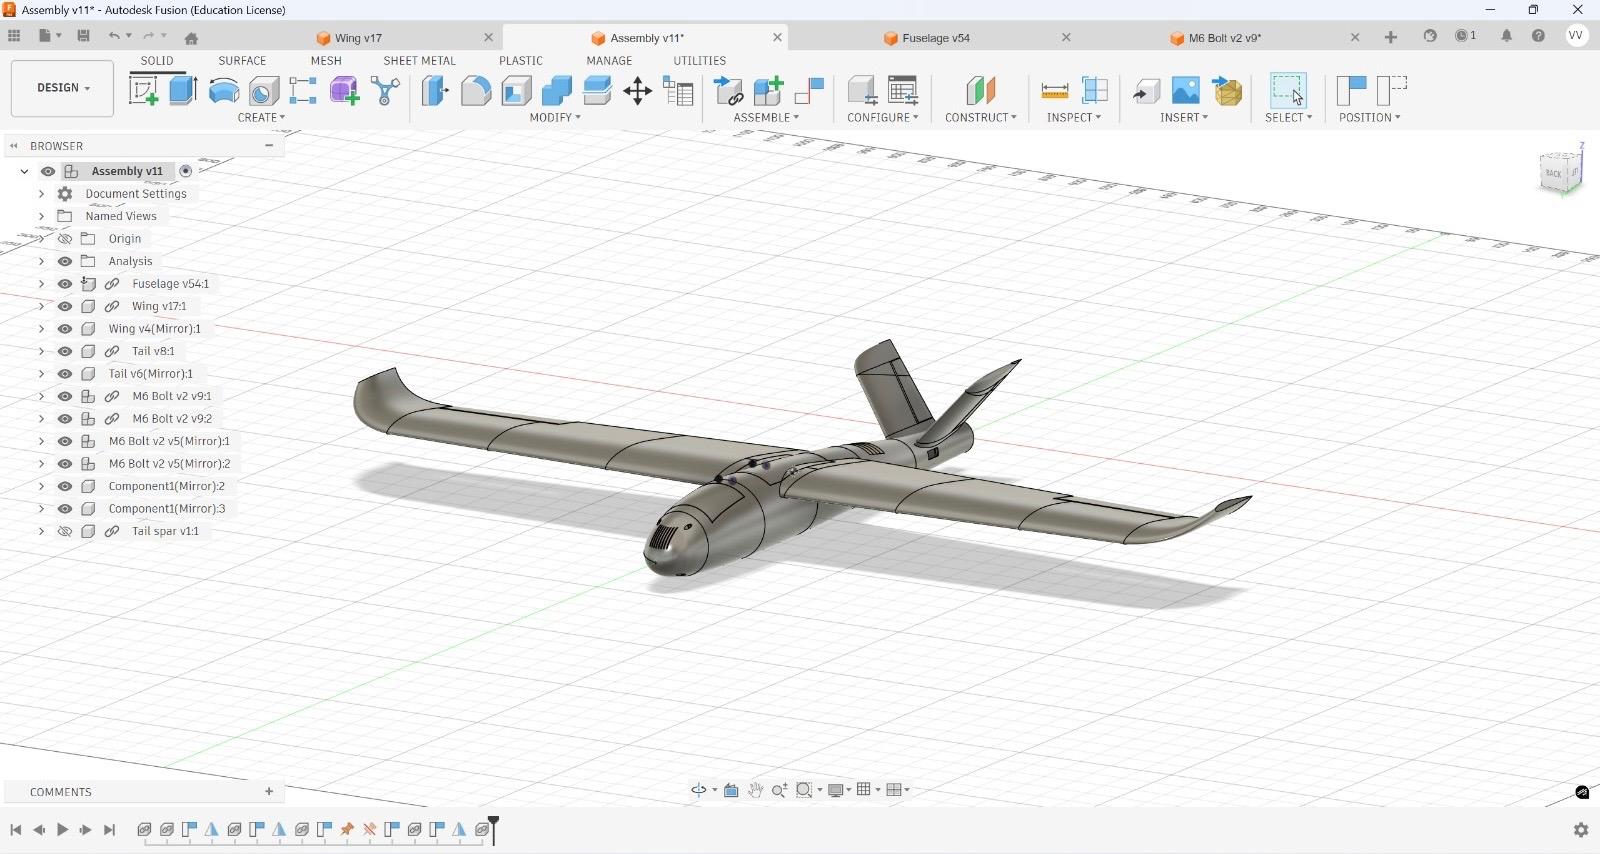The image size is (1600, 854).
Task: Select the Revolve tool
Action: coord(224,91)
